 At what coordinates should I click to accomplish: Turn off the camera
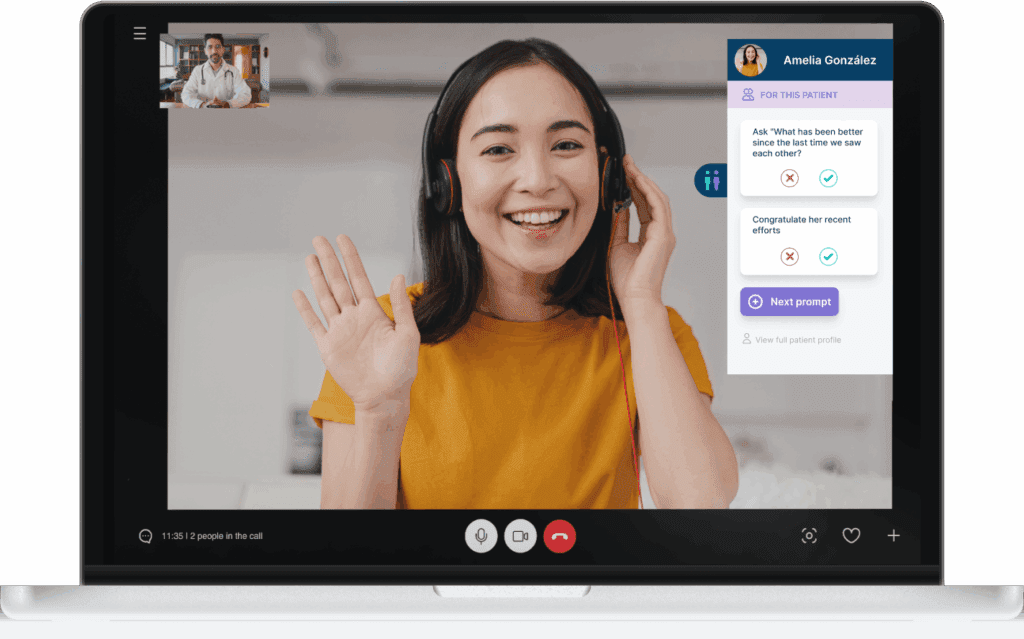tap(520, 536)
